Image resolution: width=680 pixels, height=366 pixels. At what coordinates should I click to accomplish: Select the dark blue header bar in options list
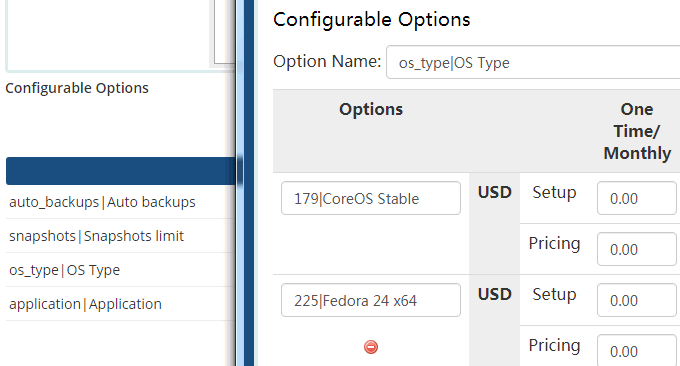pos(121,171)
